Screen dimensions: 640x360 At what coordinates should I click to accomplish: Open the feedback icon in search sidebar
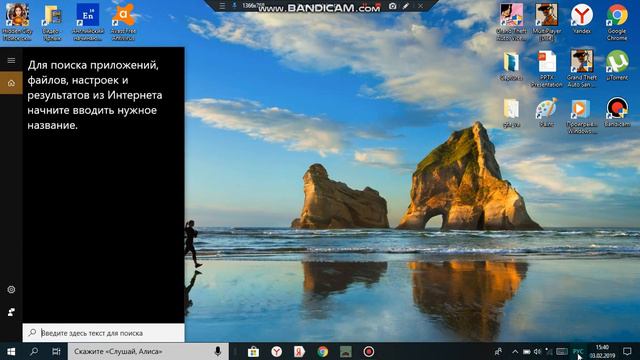click(11, 312)
